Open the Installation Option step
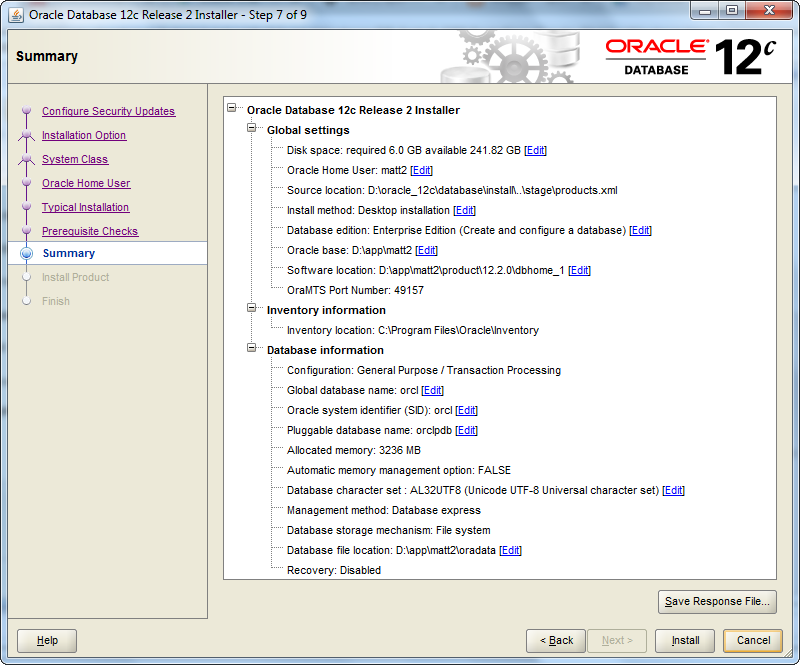Viewport: 800px width, 665px height. (84, 135)
